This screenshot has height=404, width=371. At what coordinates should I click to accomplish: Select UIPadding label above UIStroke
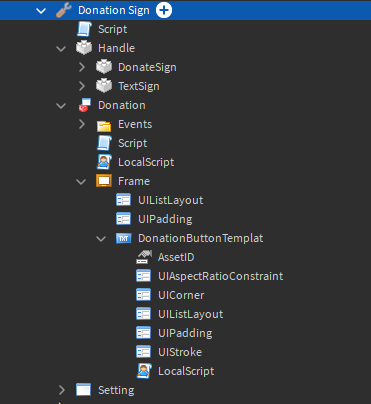(185, 333)
